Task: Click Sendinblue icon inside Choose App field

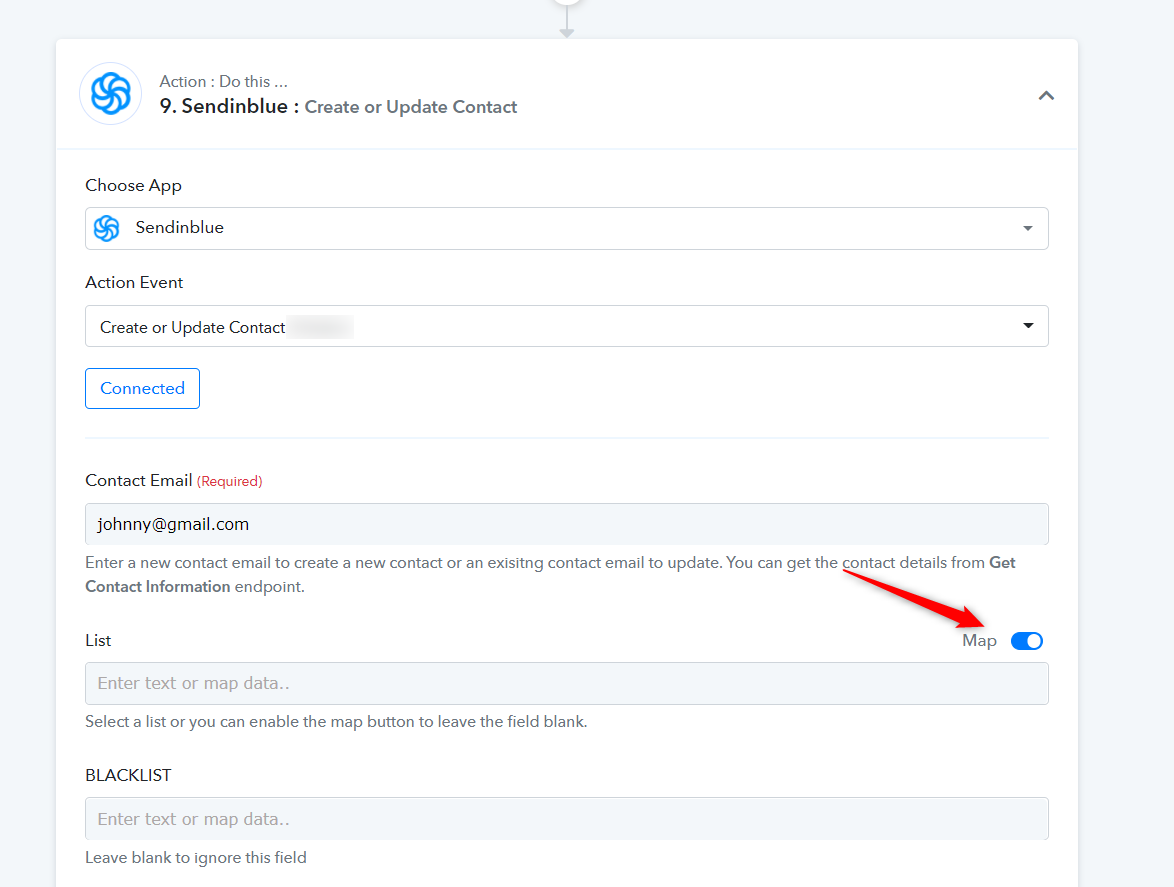Action: click(107, 228)
